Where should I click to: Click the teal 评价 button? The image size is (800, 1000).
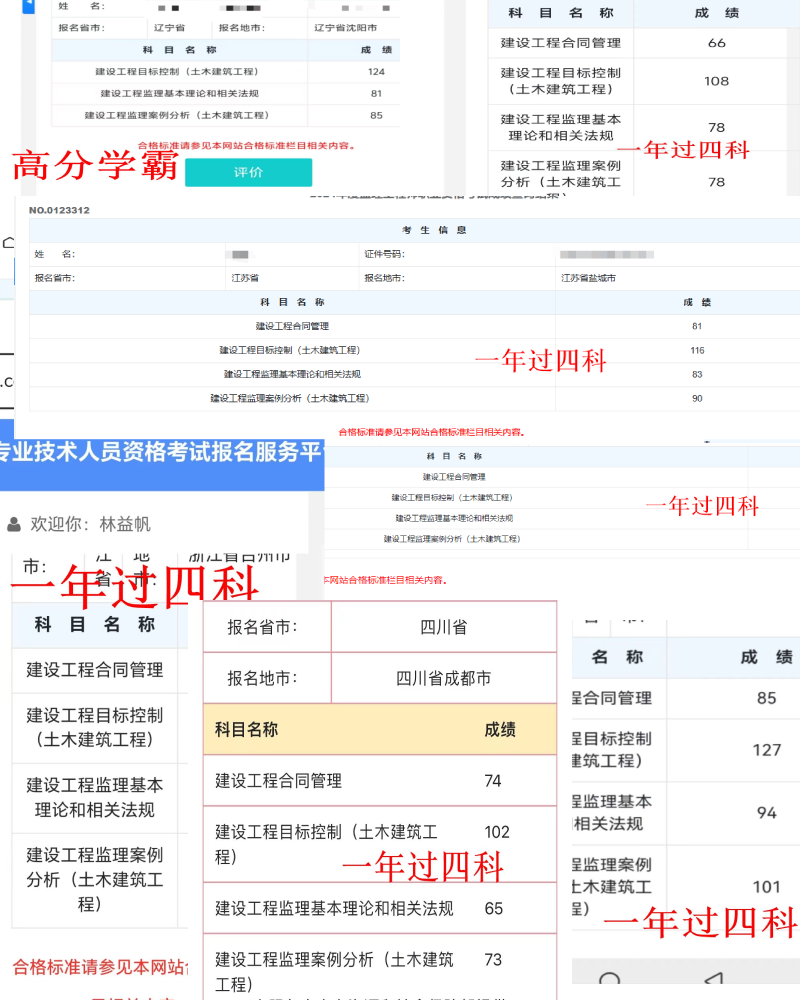point(248,172)
